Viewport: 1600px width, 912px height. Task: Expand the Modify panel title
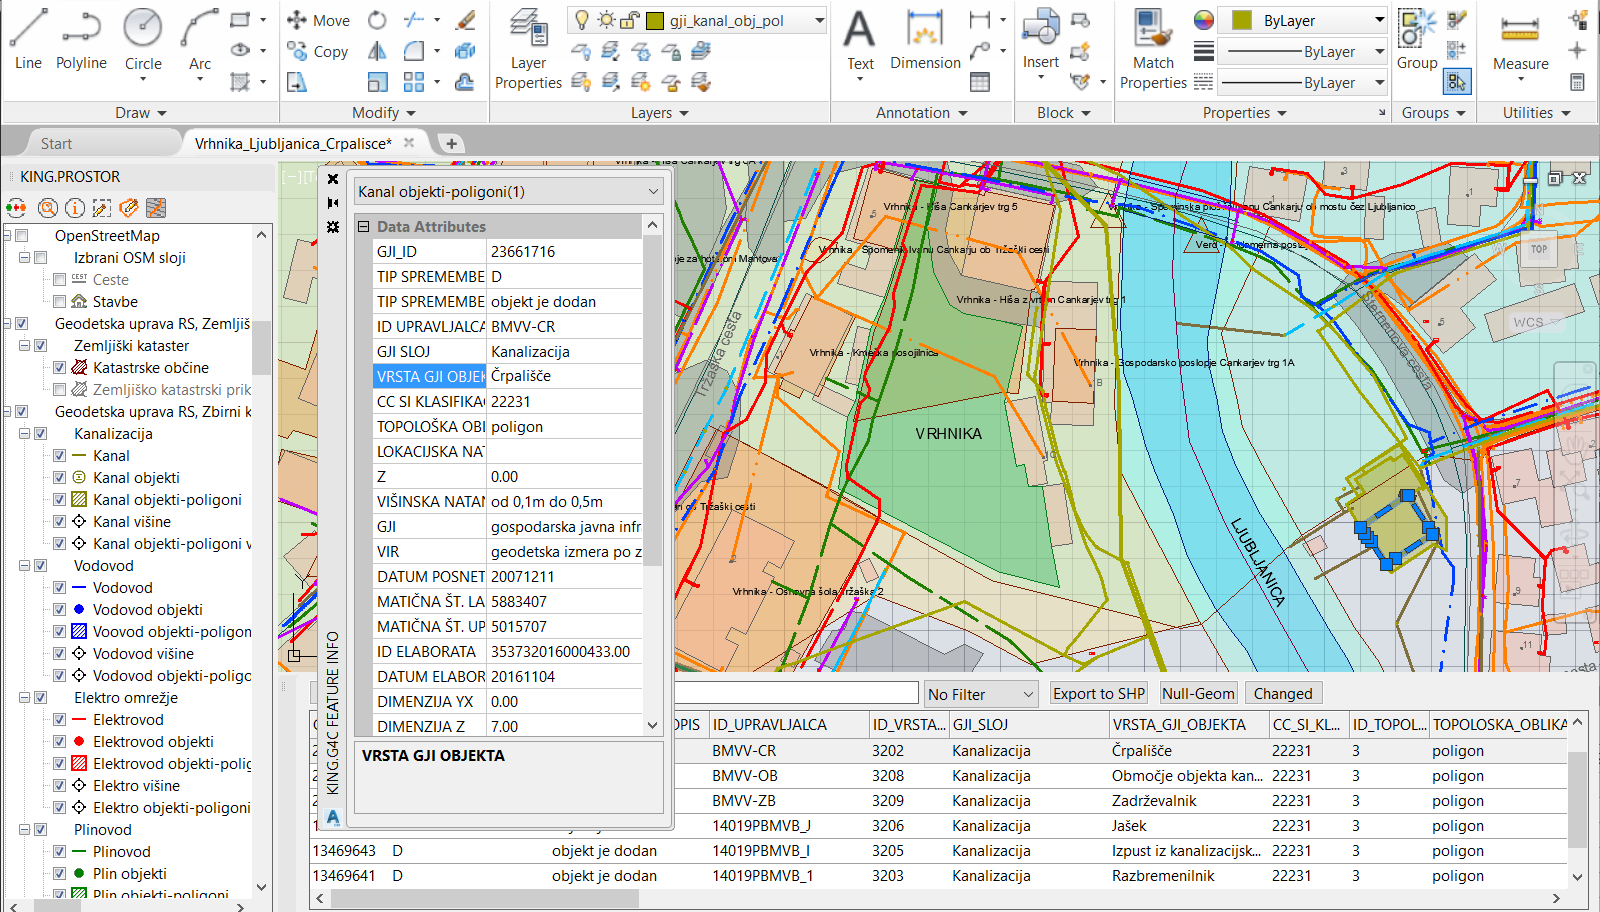pyautogui.click(x=384, y=113)
